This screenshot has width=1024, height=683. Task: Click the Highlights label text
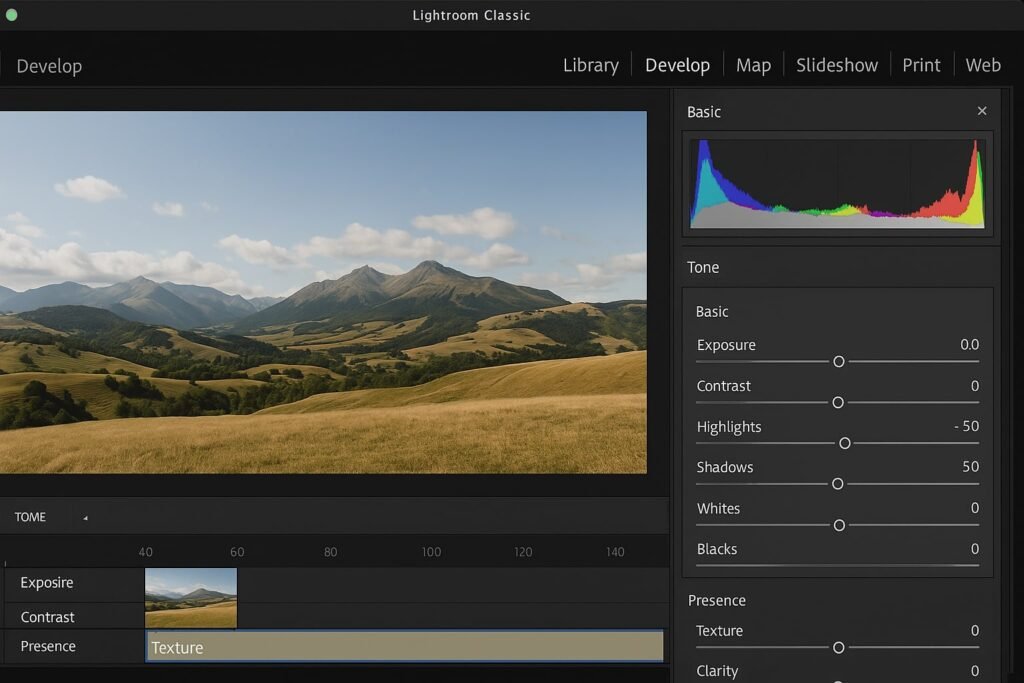pyautogui.click(x=729, y=427)
